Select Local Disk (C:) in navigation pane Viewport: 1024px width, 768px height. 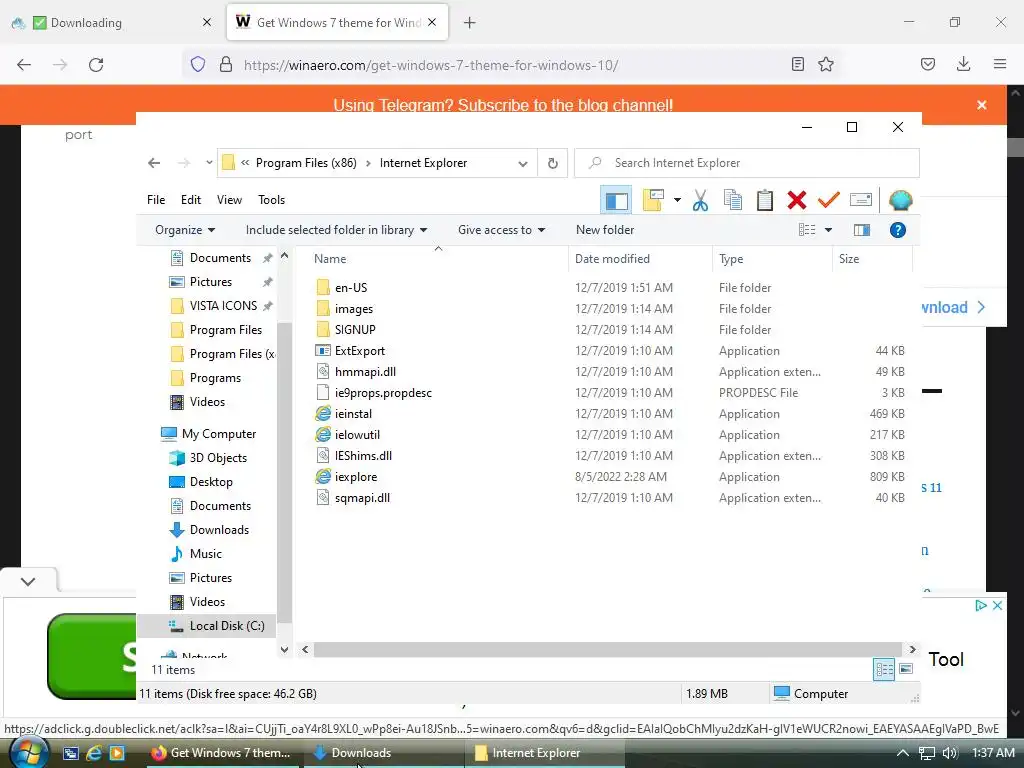(227, 626)
